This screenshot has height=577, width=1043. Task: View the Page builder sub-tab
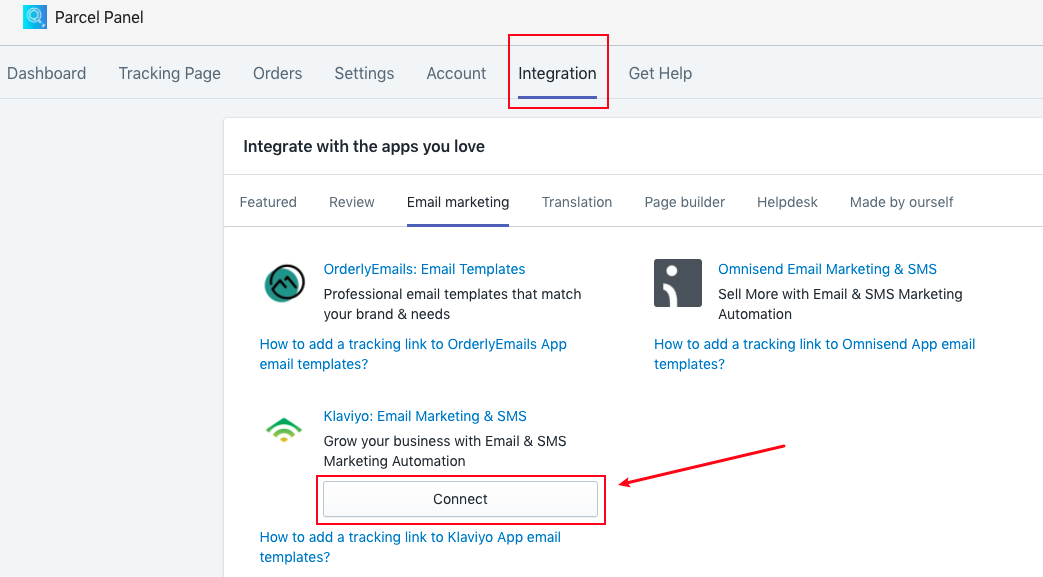point(684,202)
